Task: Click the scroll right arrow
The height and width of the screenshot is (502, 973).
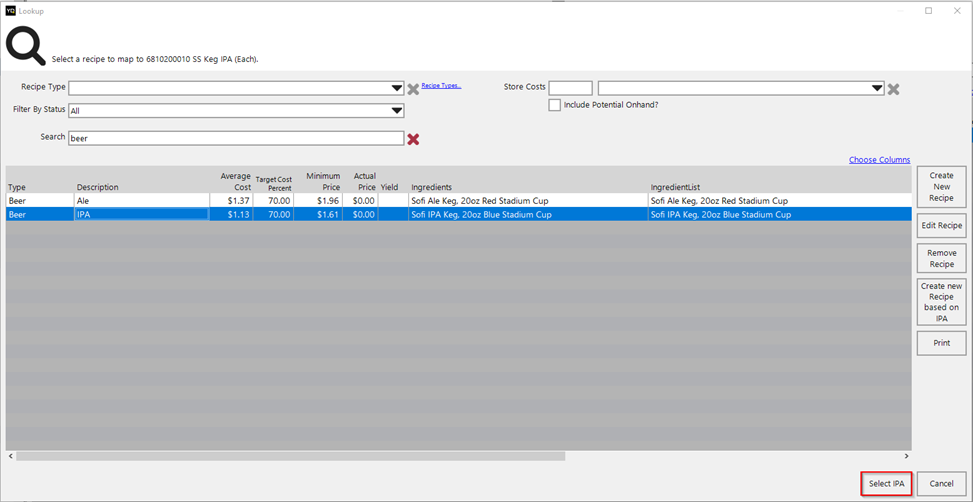Action: pos(907,456)
